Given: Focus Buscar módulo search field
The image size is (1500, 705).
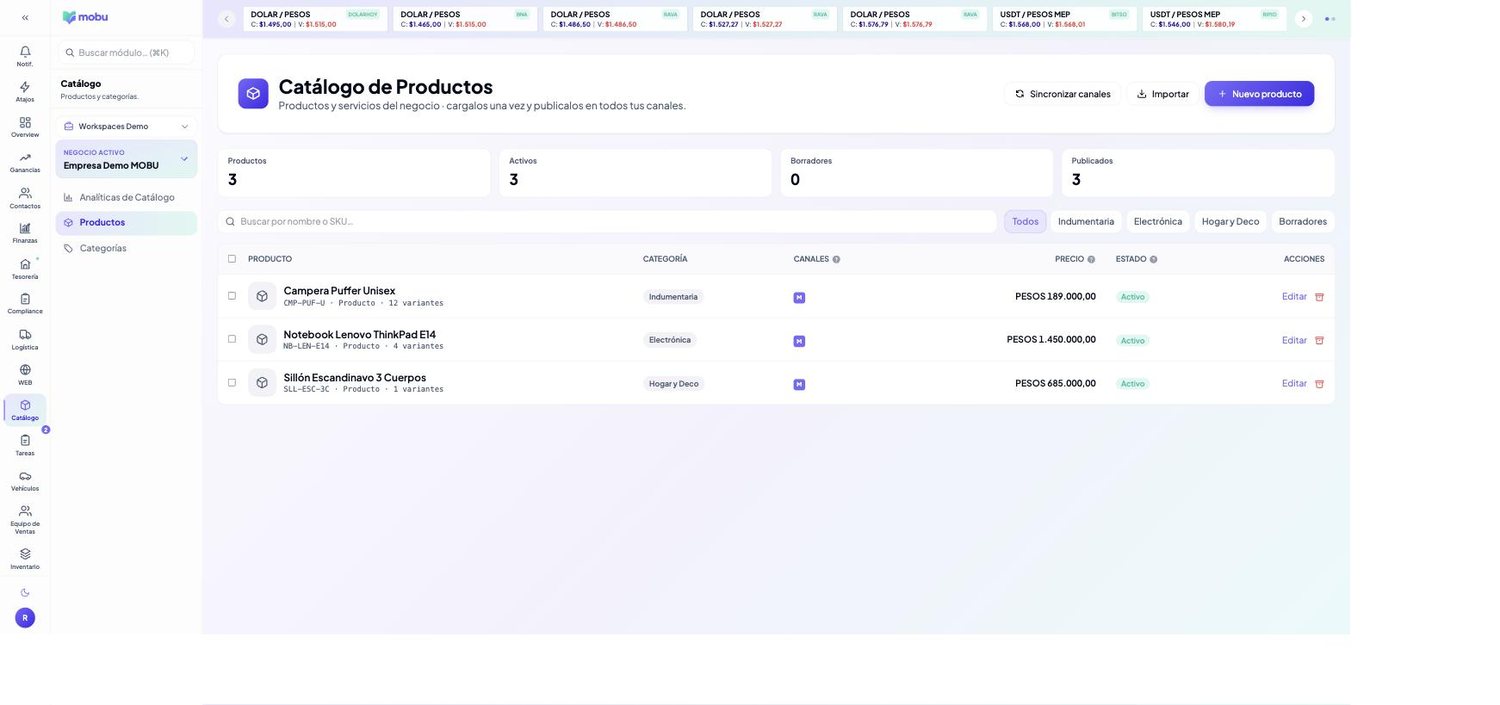Looking at the screenshot, I should pos(126,52).
